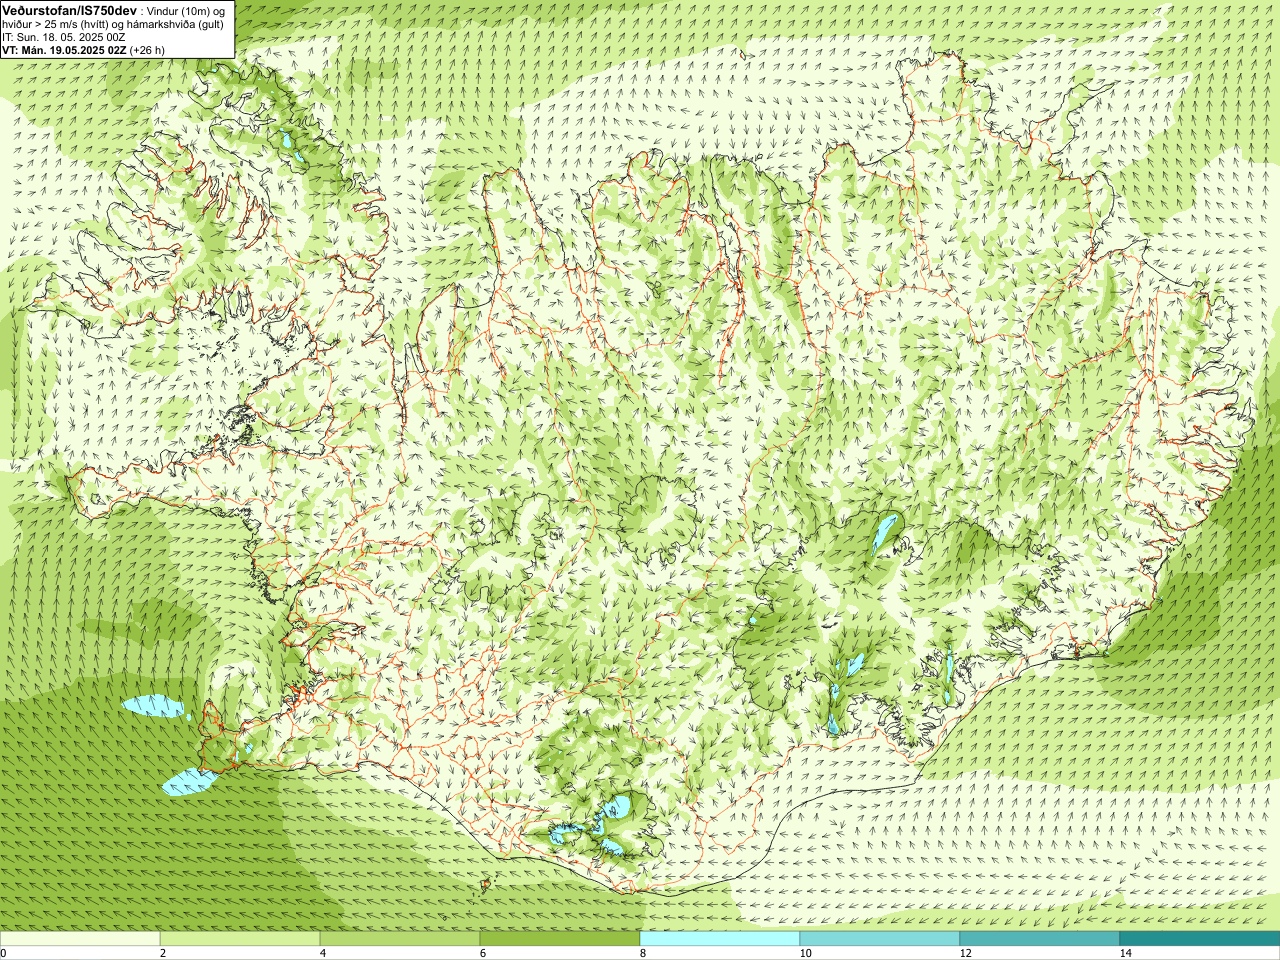Viewport: 1280px width, 960px height.
Task: Click the 'VT: Mán. 19.05.2025 02Z' valid time line
Action: 64,49
